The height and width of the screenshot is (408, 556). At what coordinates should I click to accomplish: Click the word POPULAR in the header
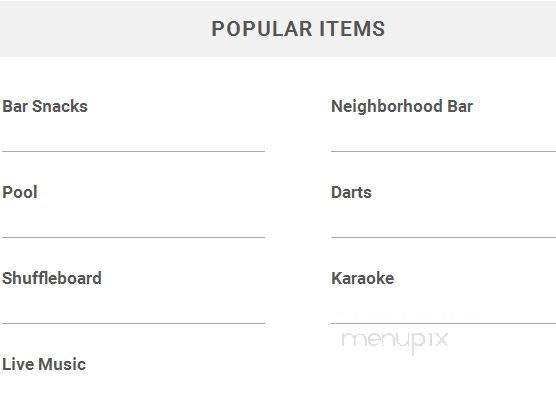[262, 29]
